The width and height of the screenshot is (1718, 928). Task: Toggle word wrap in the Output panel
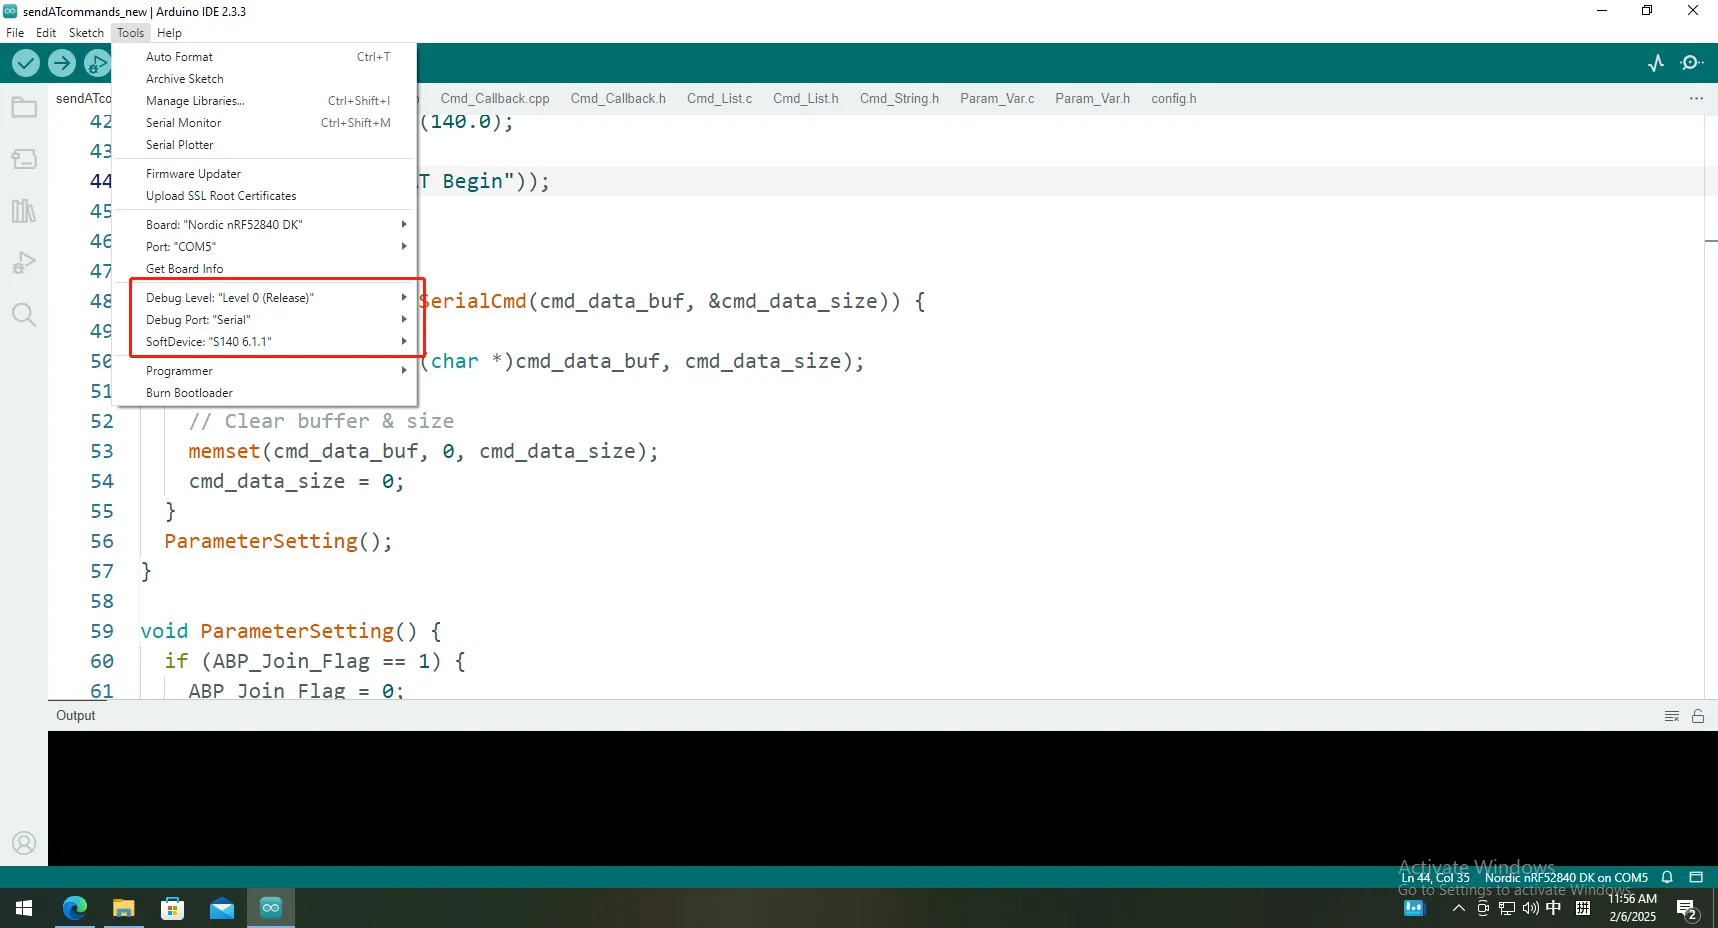[1672, 716]
